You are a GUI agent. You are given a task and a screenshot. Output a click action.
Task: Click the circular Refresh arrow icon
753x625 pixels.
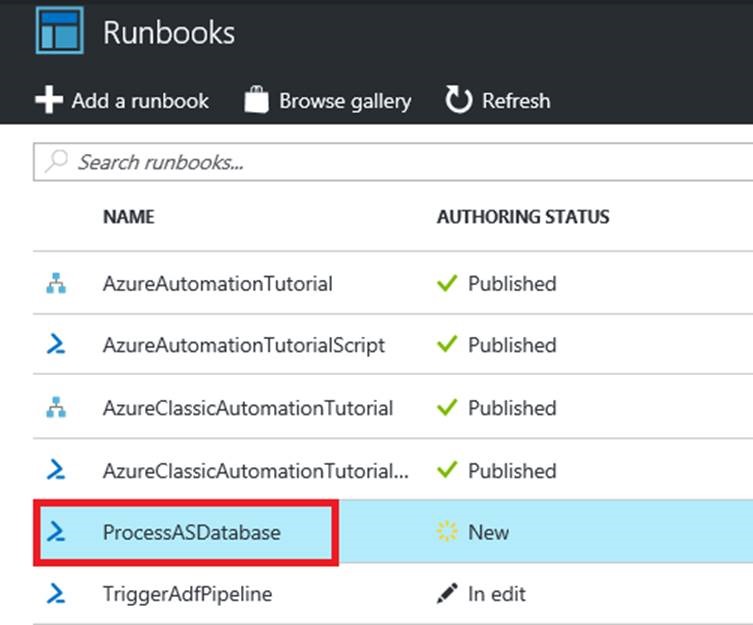(x=458, y=101)
